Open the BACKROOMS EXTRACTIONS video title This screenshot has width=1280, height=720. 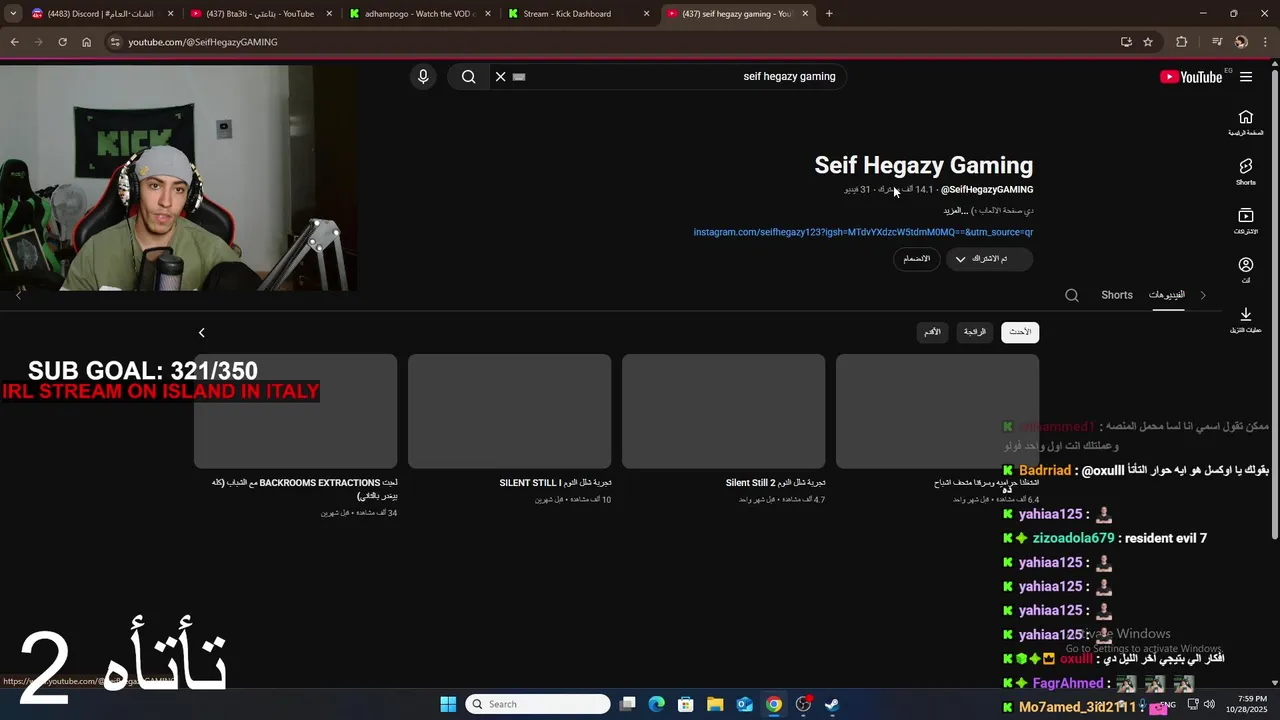(305, 489)
